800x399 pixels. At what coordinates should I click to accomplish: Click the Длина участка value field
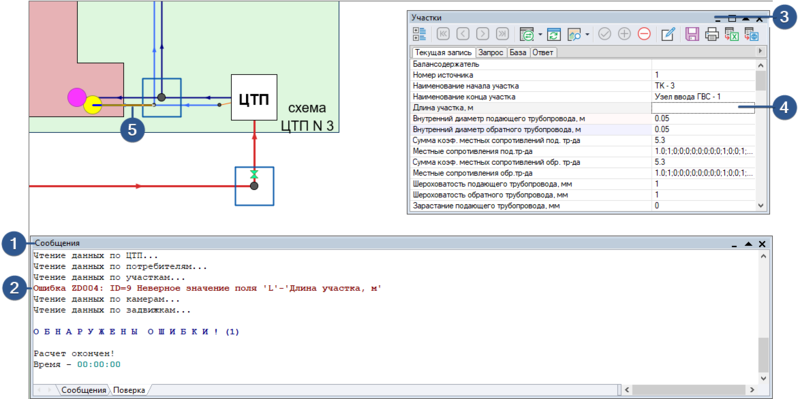tap(703, 107)
